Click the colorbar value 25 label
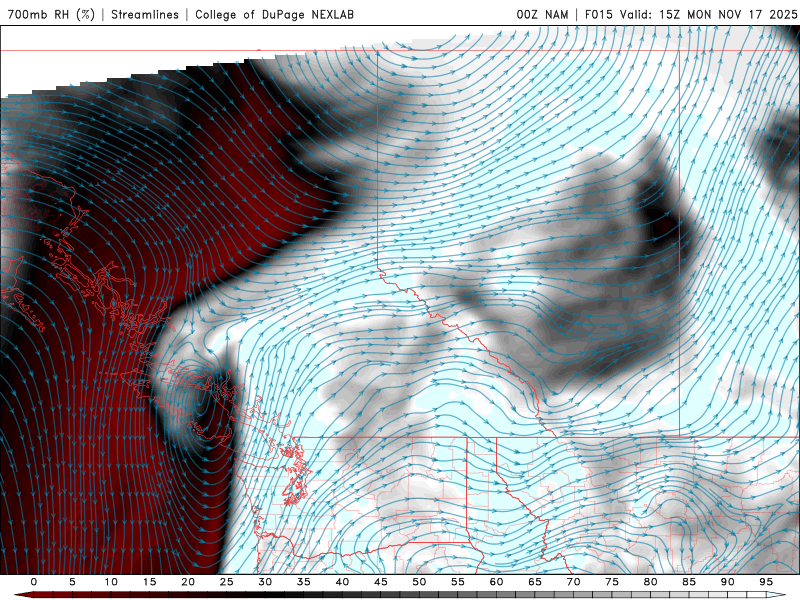Screen dimensions: 800x600 click(227, 582)
